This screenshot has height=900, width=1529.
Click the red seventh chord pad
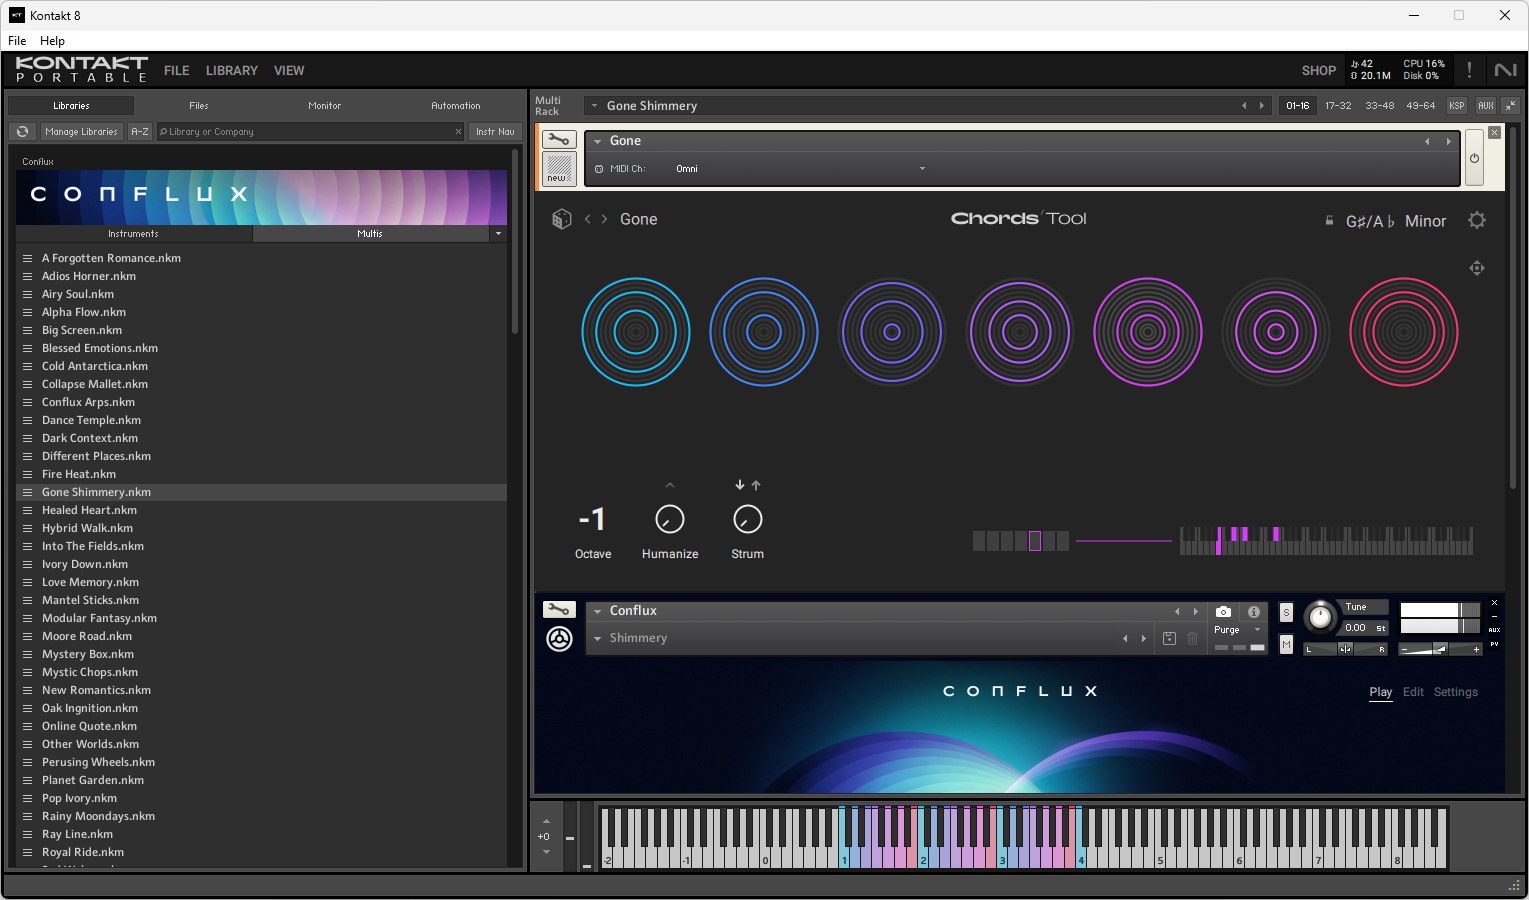(x=1404, y=332)
